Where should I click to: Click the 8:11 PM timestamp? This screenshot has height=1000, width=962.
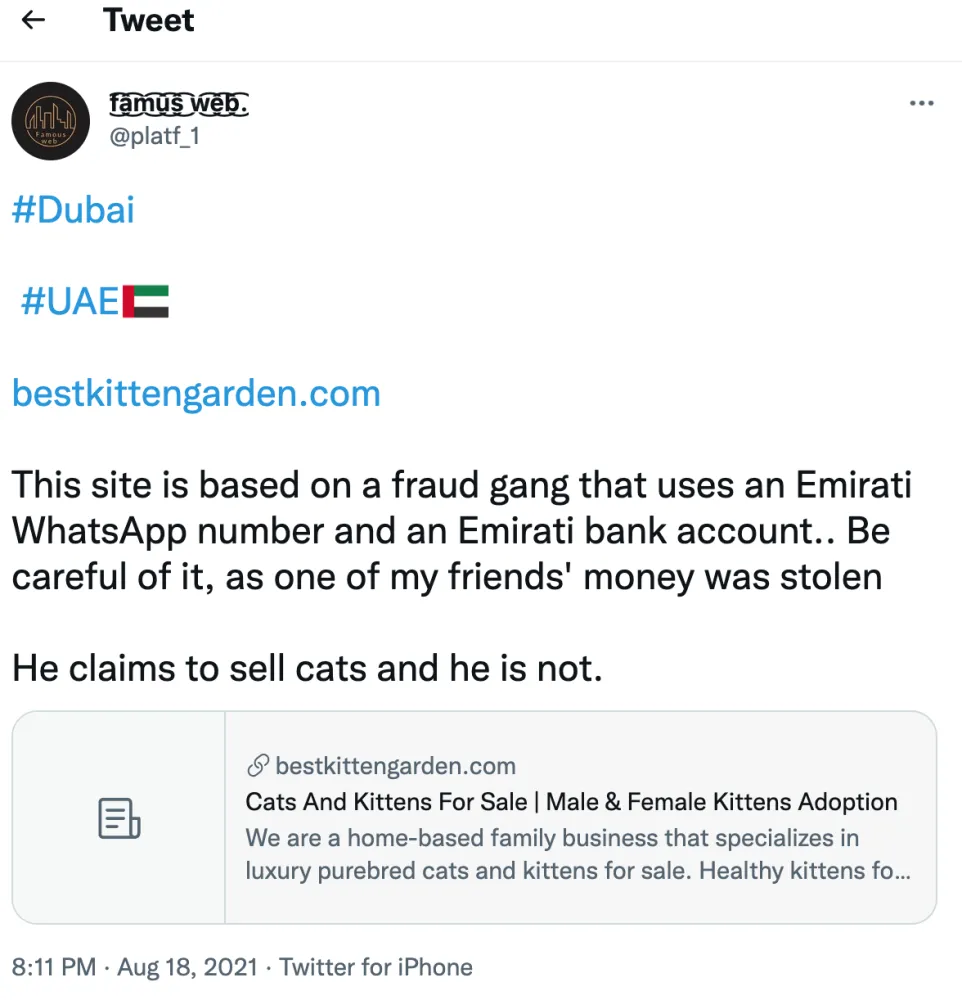[x=54, y=967]
